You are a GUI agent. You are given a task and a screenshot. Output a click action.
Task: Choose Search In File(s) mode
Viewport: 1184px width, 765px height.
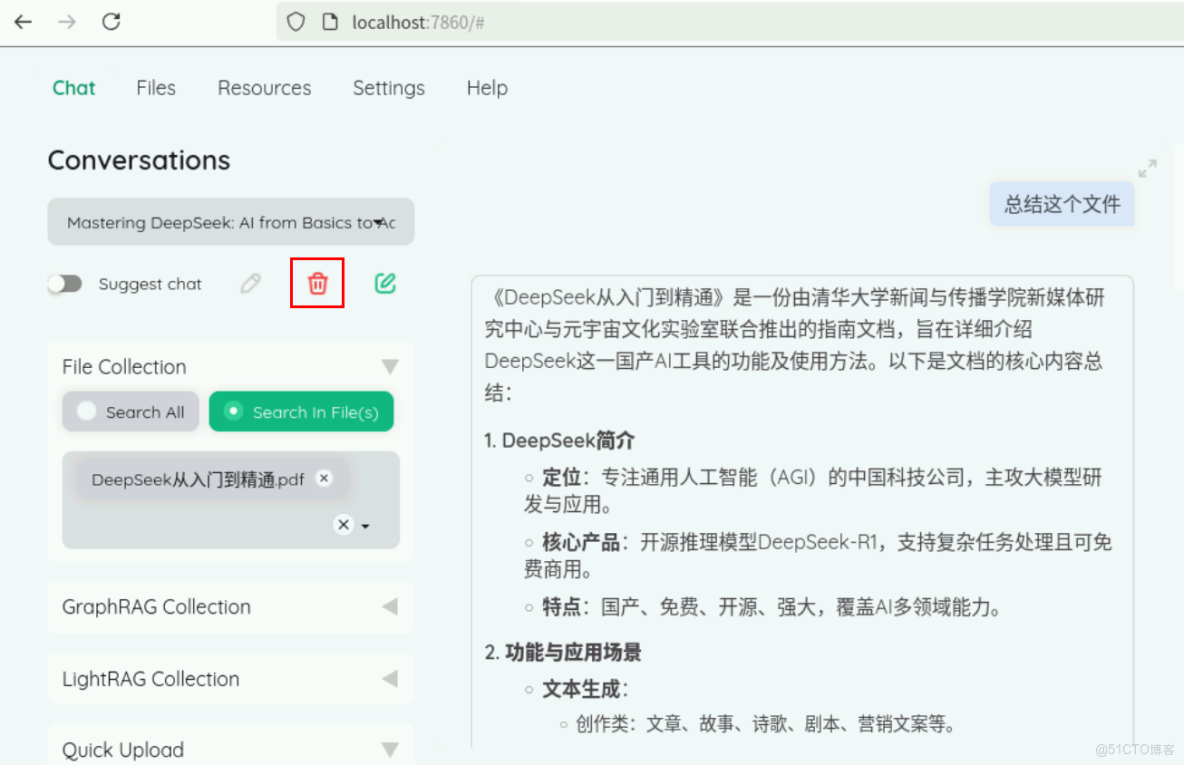(301, 411)
